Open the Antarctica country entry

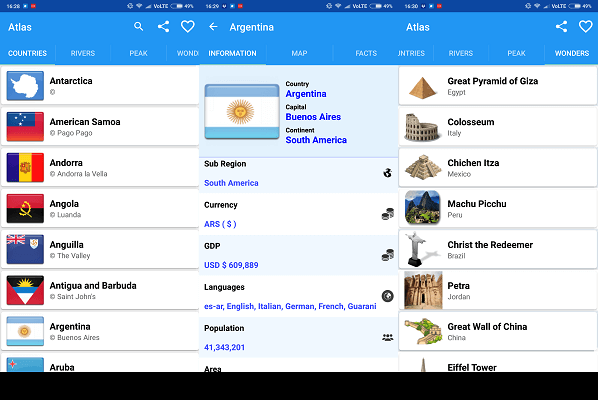[x=100, y=86]
